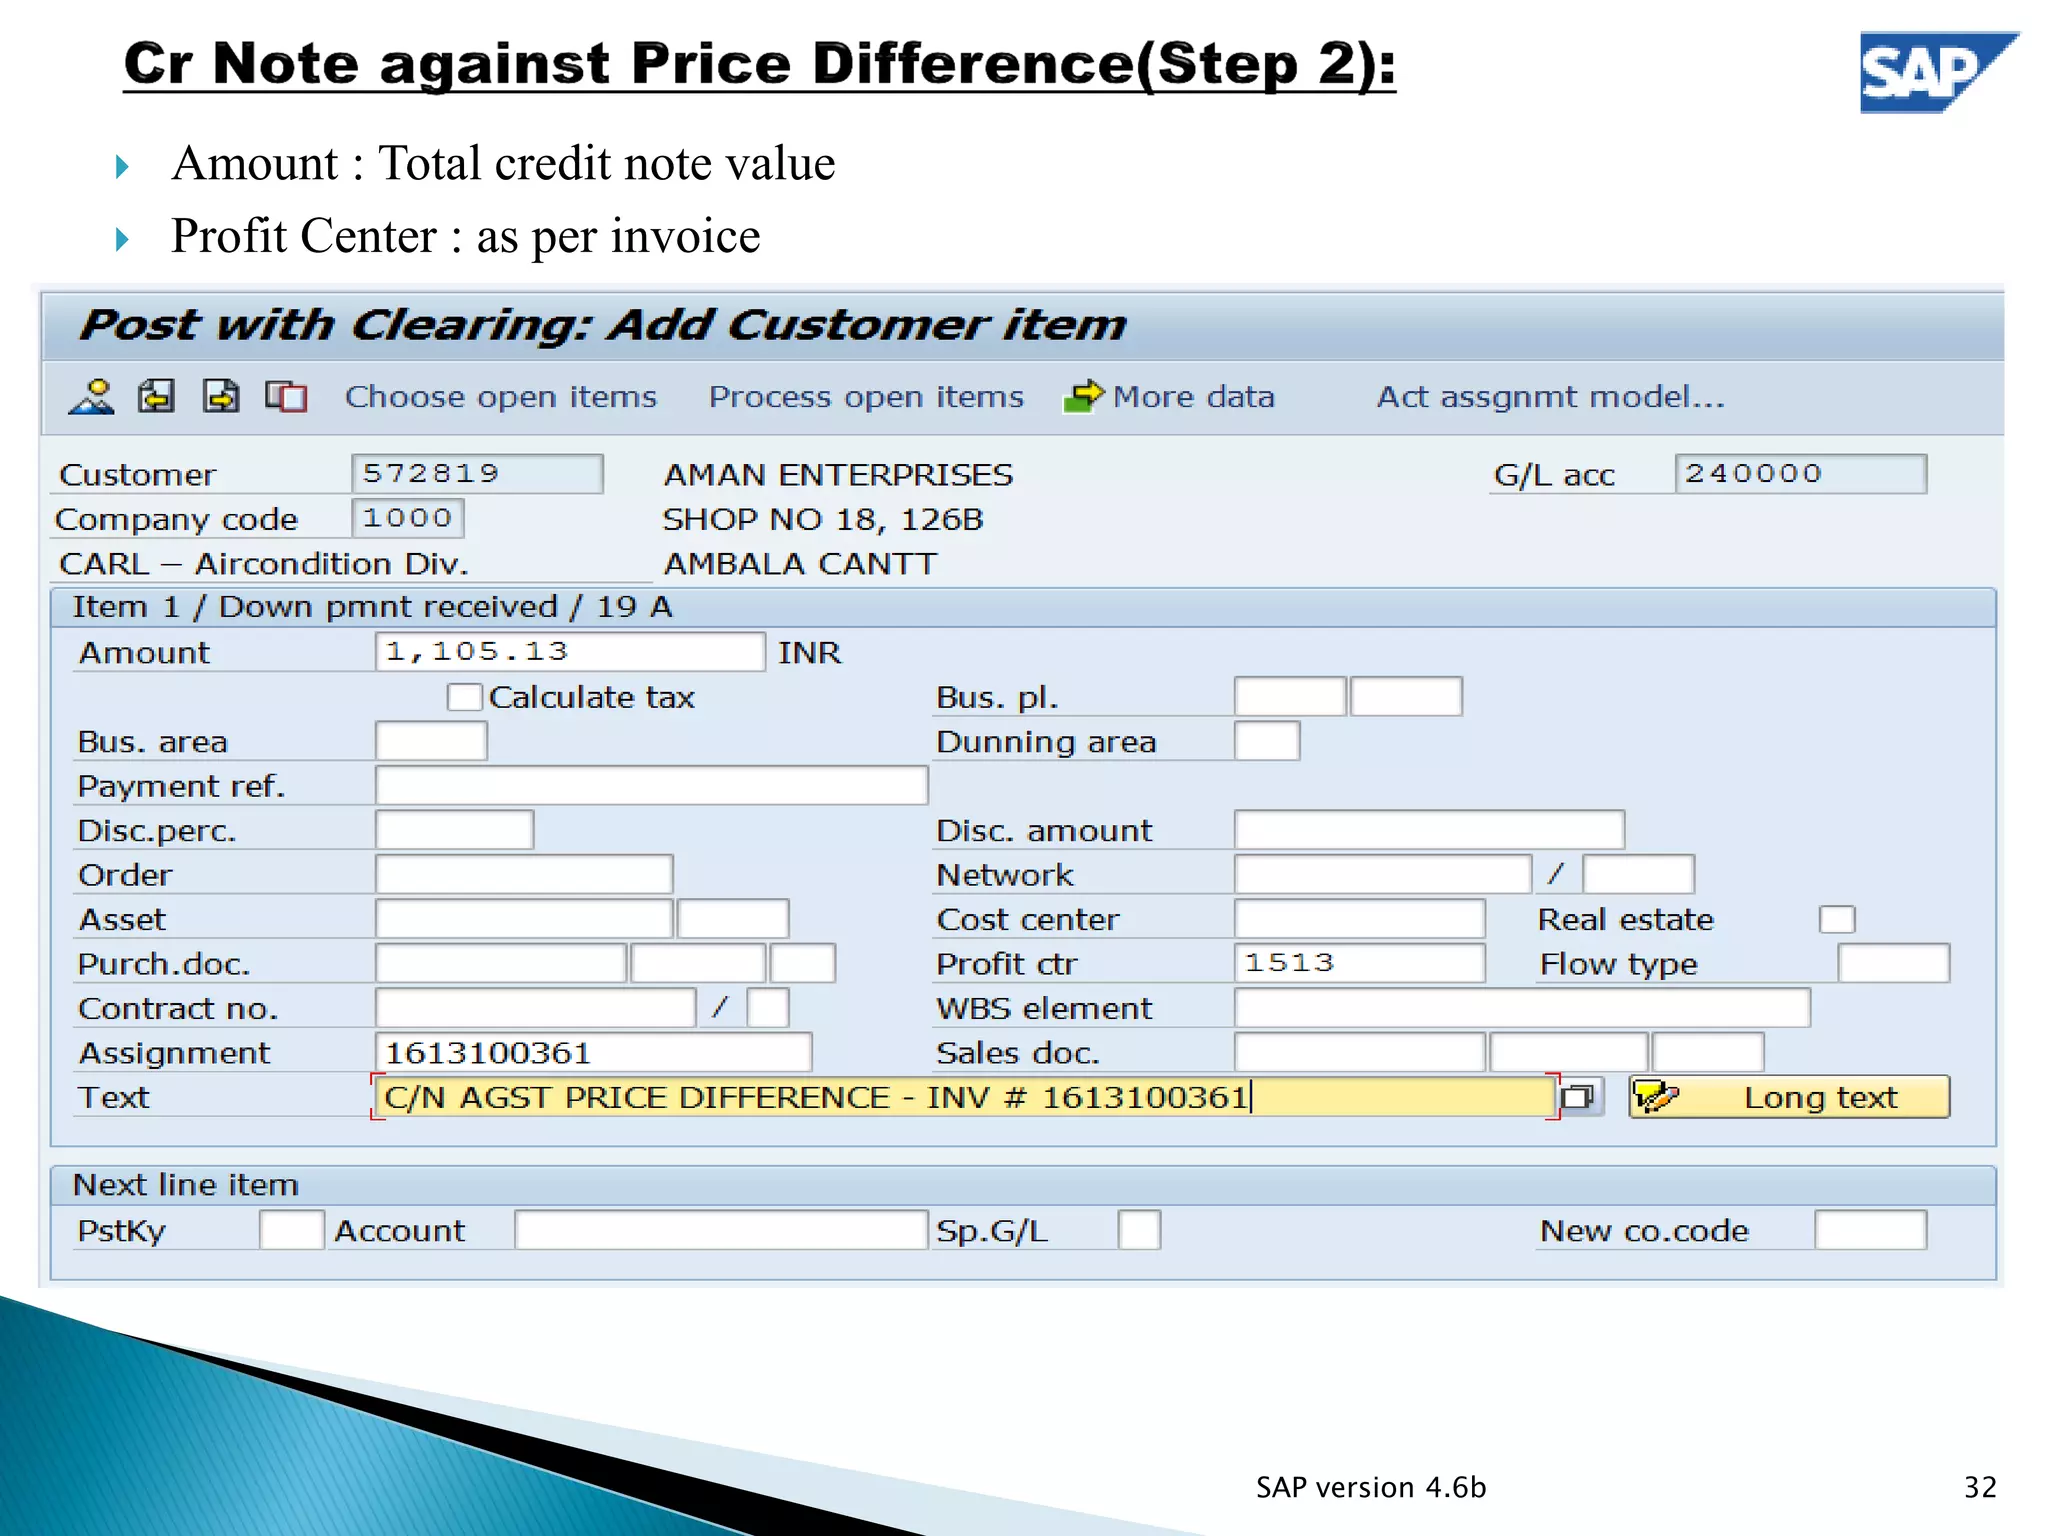Click the Company code field
The width and height of the screenshot is (2048, 1536).
point(408,518)
